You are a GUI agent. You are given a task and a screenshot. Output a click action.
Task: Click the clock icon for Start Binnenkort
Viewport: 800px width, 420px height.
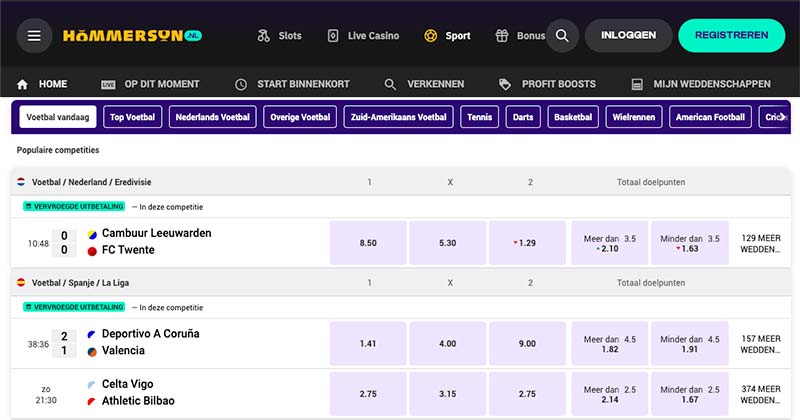coord(241,85)
